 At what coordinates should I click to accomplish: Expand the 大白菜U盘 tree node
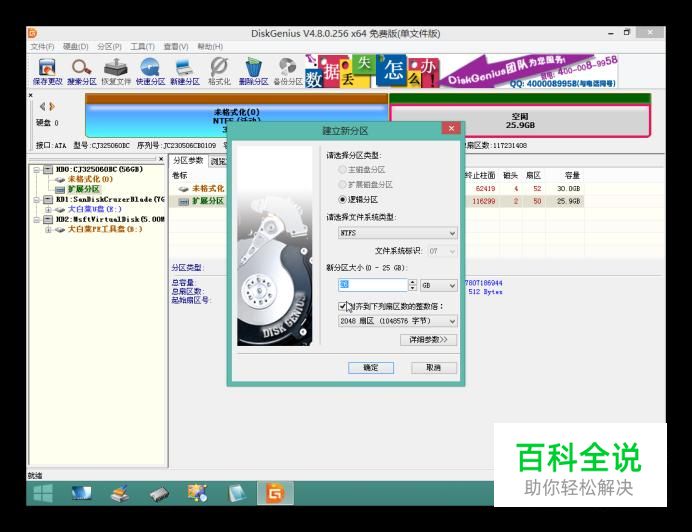(x=48, y=210)
